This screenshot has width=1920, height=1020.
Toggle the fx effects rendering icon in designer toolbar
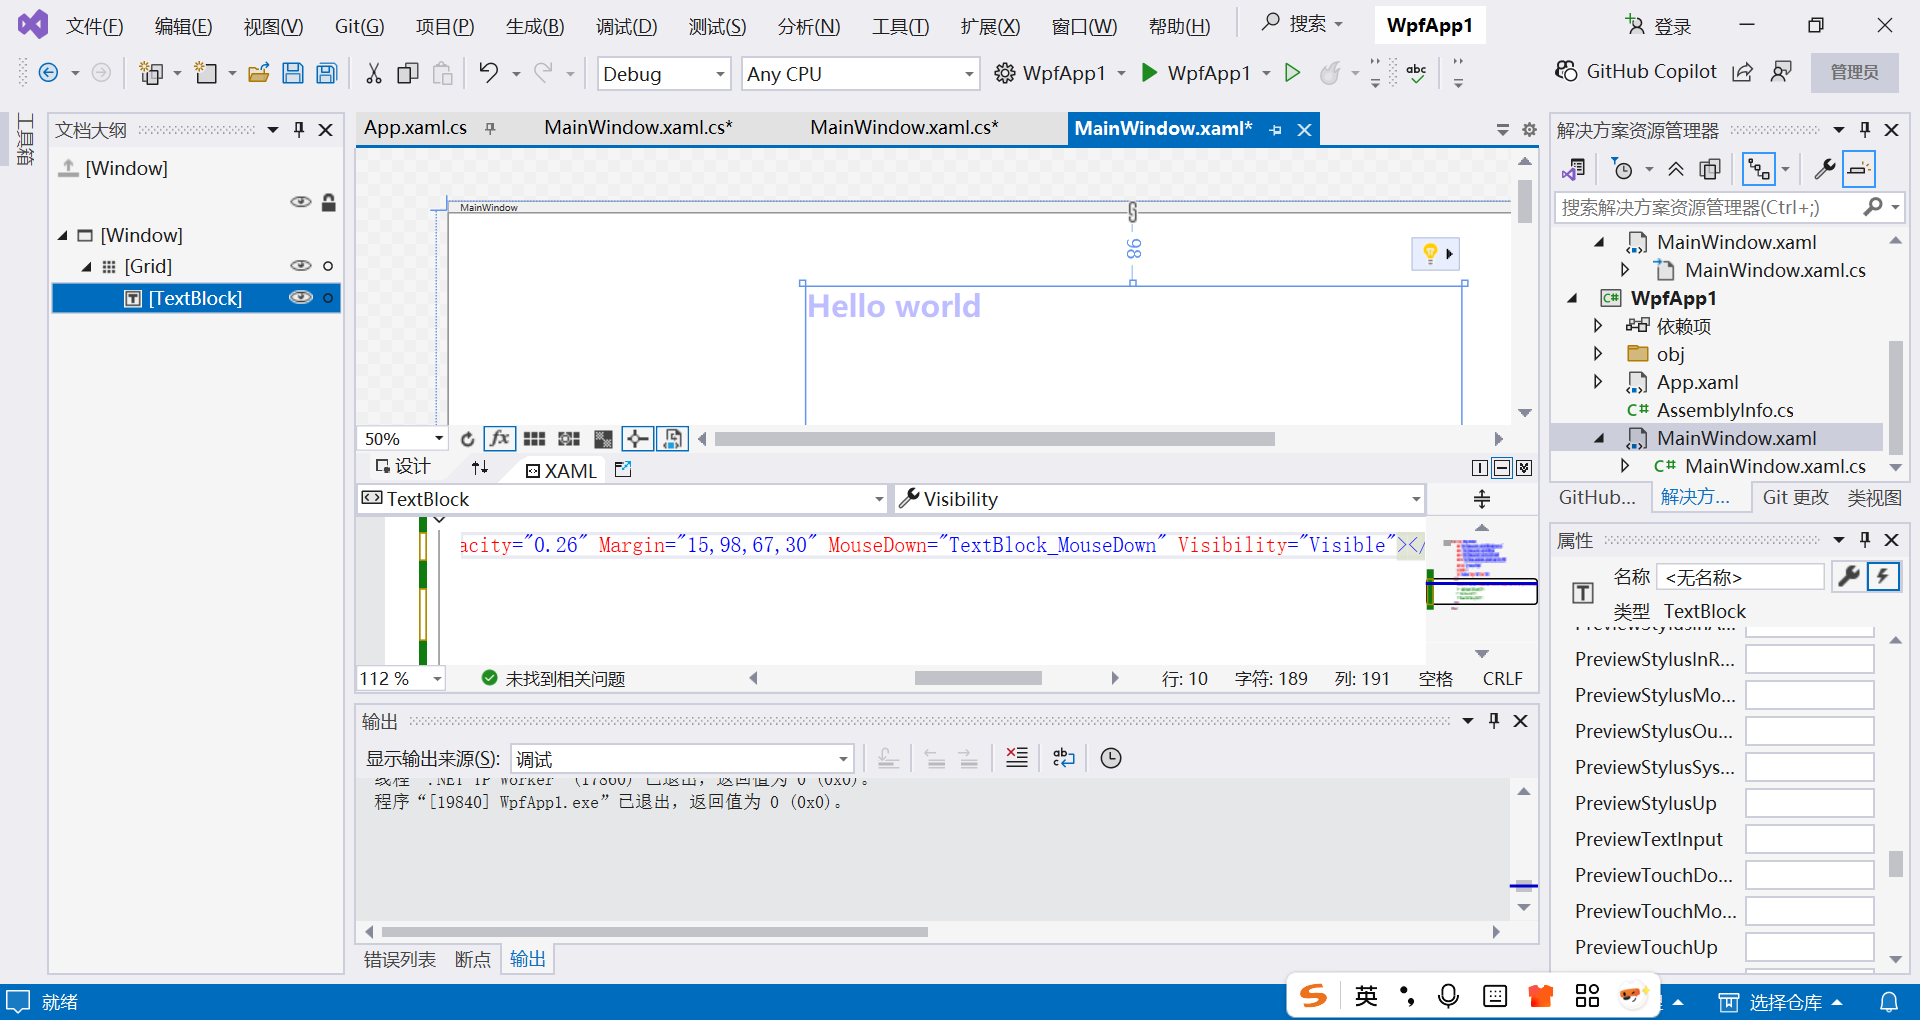(500, 438)
